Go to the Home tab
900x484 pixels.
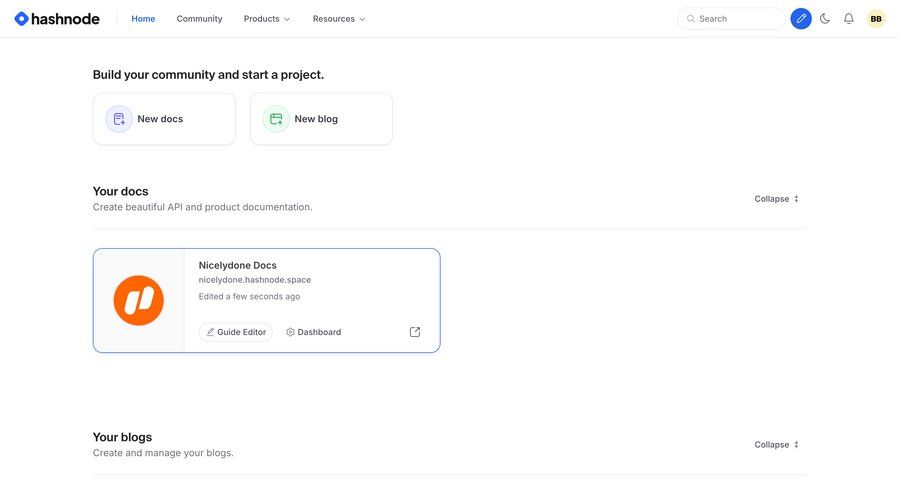click(x=143, y=19)
